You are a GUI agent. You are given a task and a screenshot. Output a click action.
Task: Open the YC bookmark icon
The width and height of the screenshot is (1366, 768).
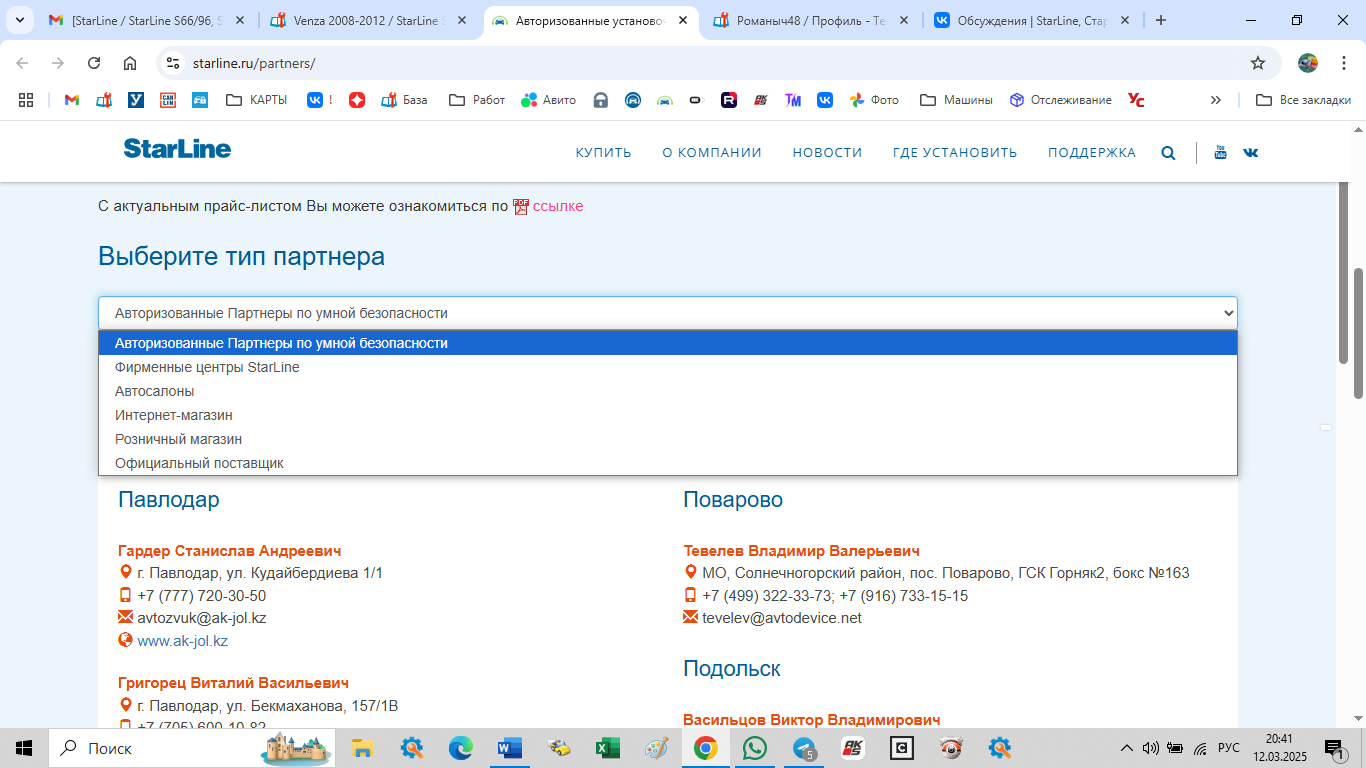[1136, 100]
